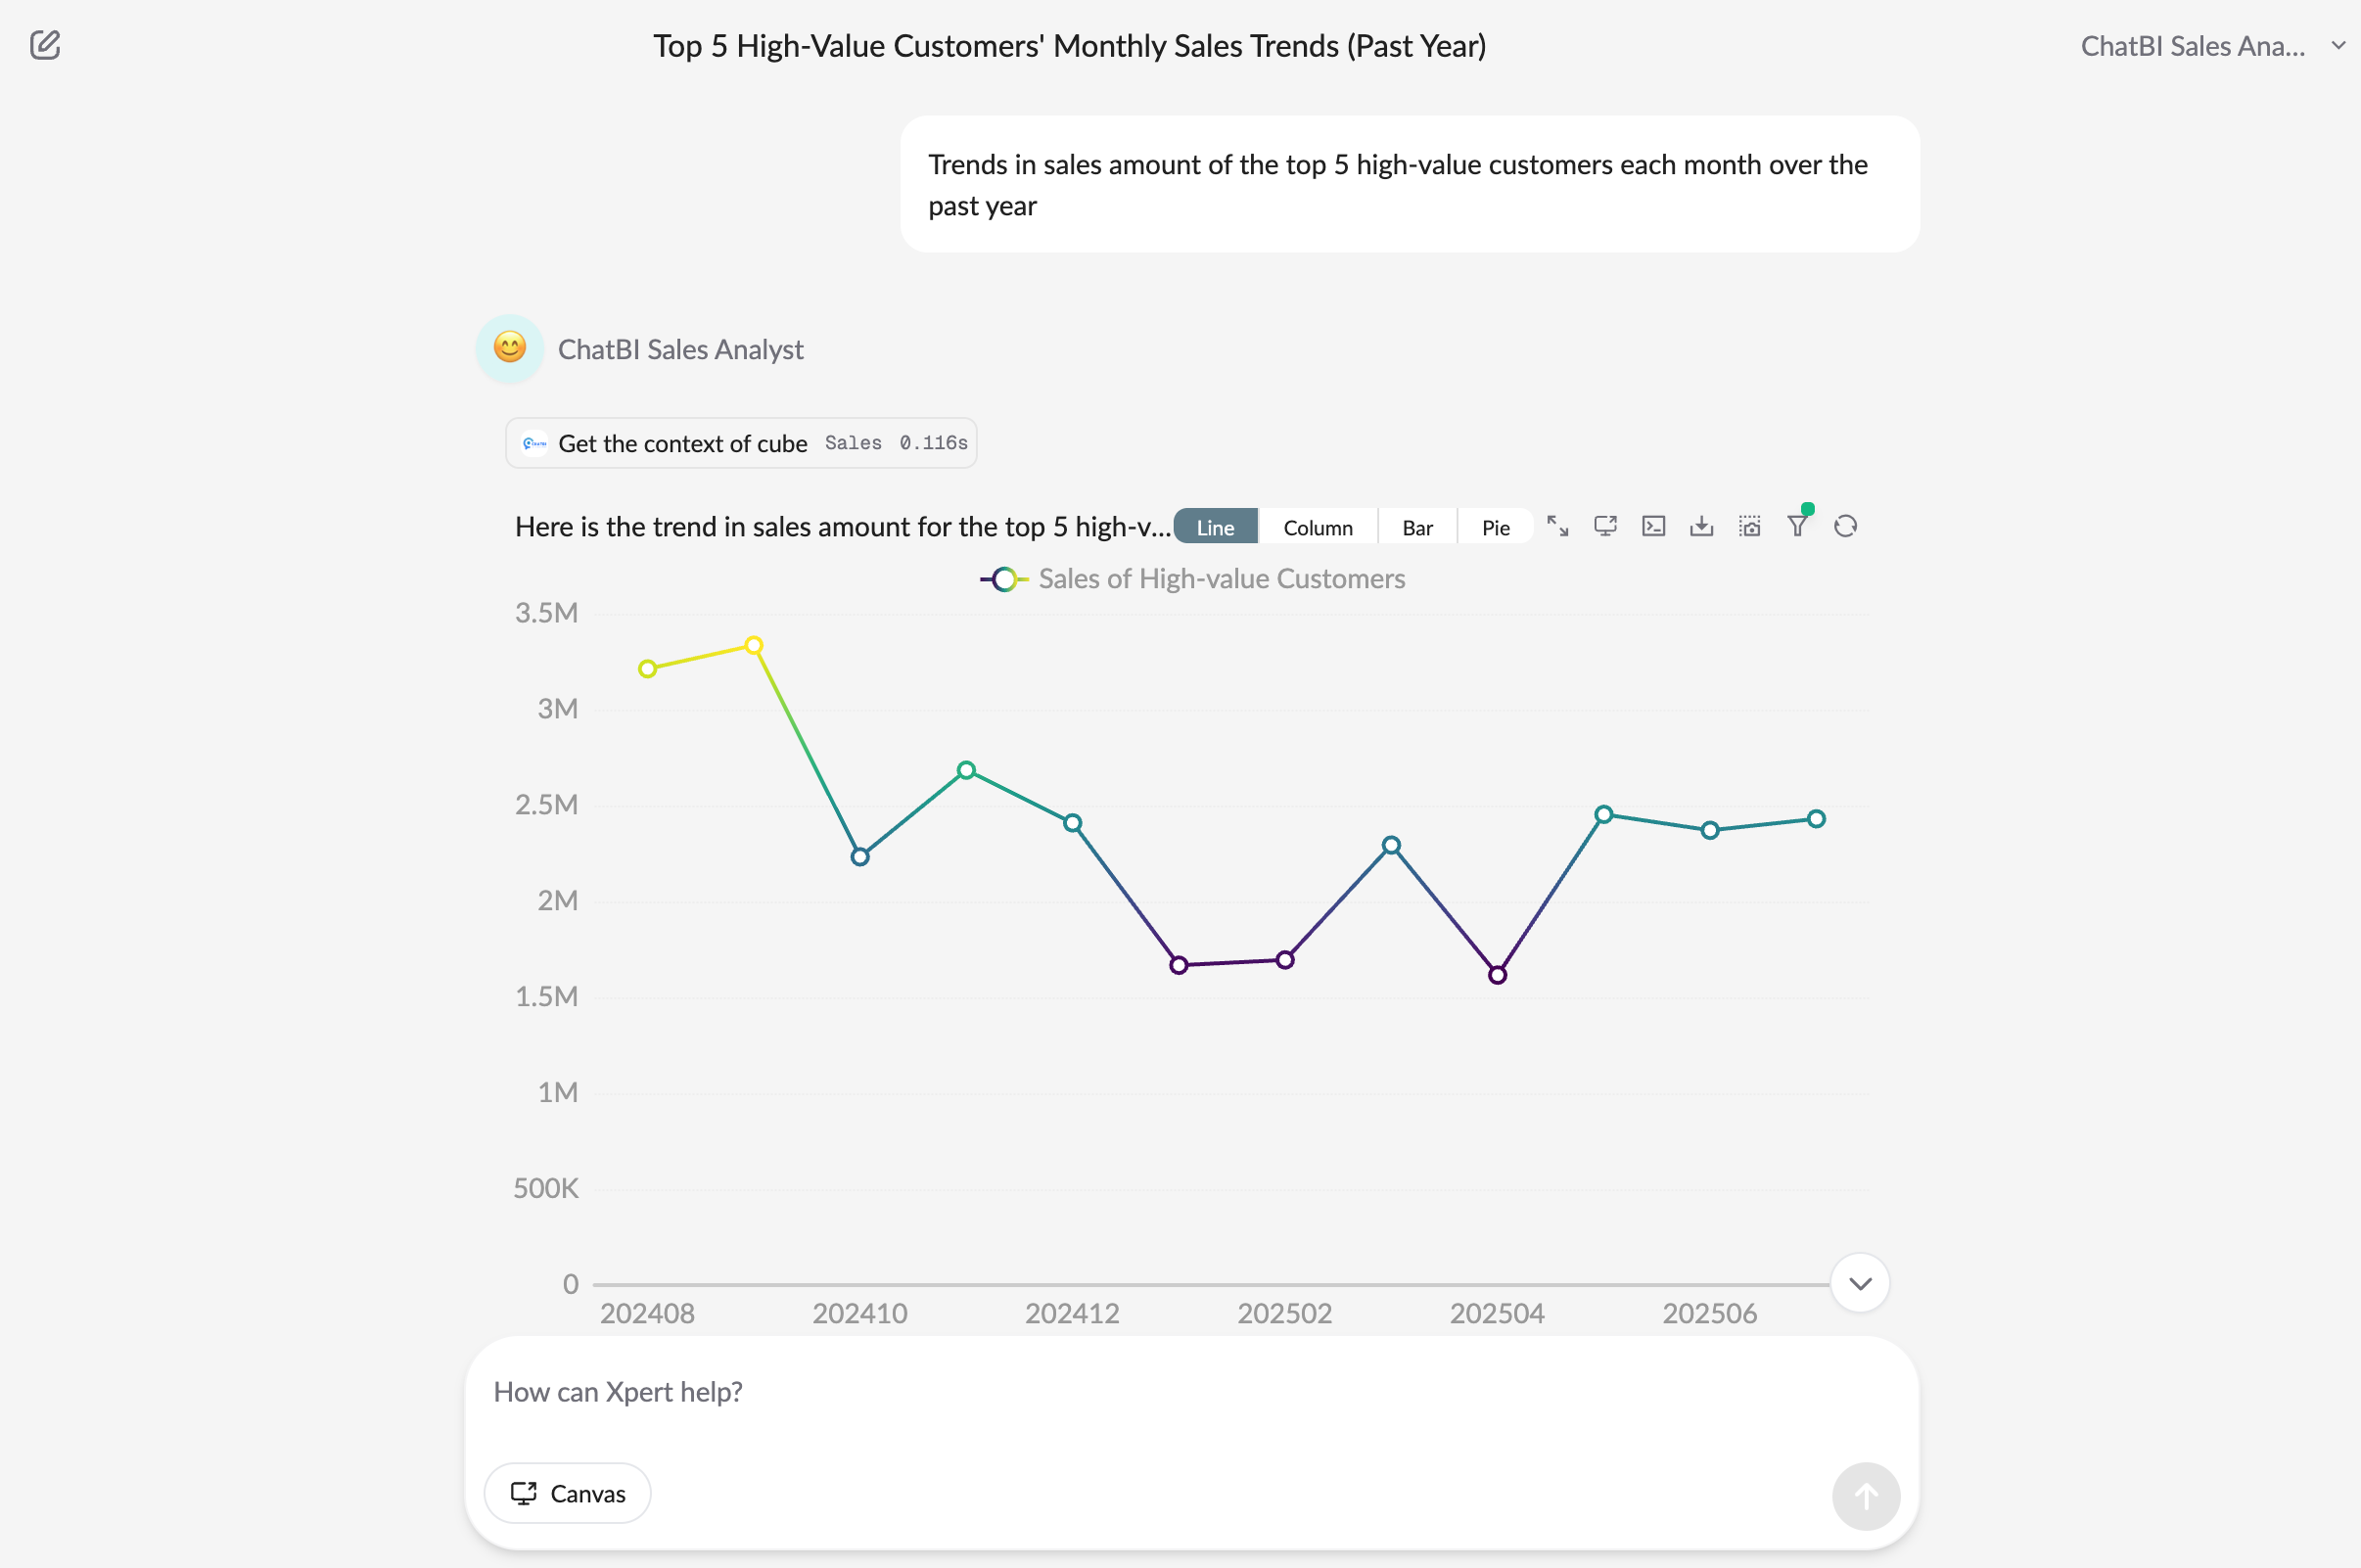Open ChatBI Sales Analyst dropdown
The height and width of the screenshot is (1568, 2361).
click(x=2212, y=46)
